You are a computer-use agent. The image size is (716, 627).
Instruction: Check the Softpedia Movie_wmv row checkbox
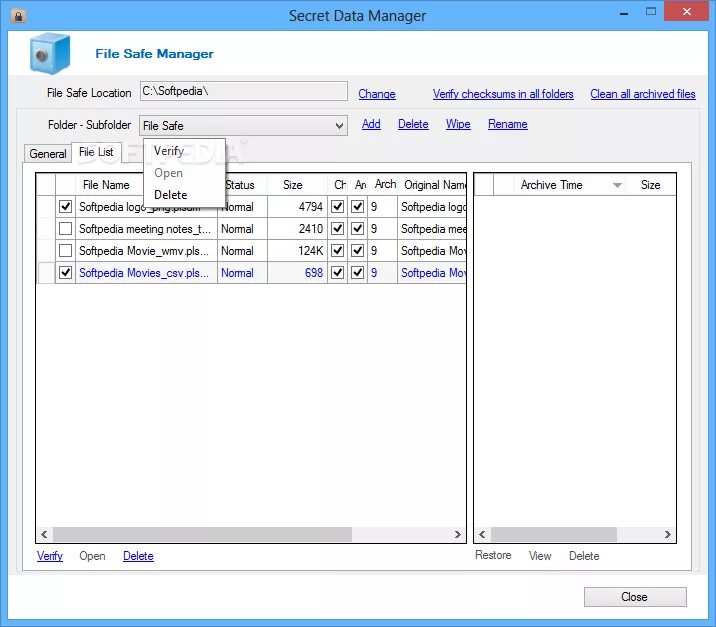pos(65,250)
